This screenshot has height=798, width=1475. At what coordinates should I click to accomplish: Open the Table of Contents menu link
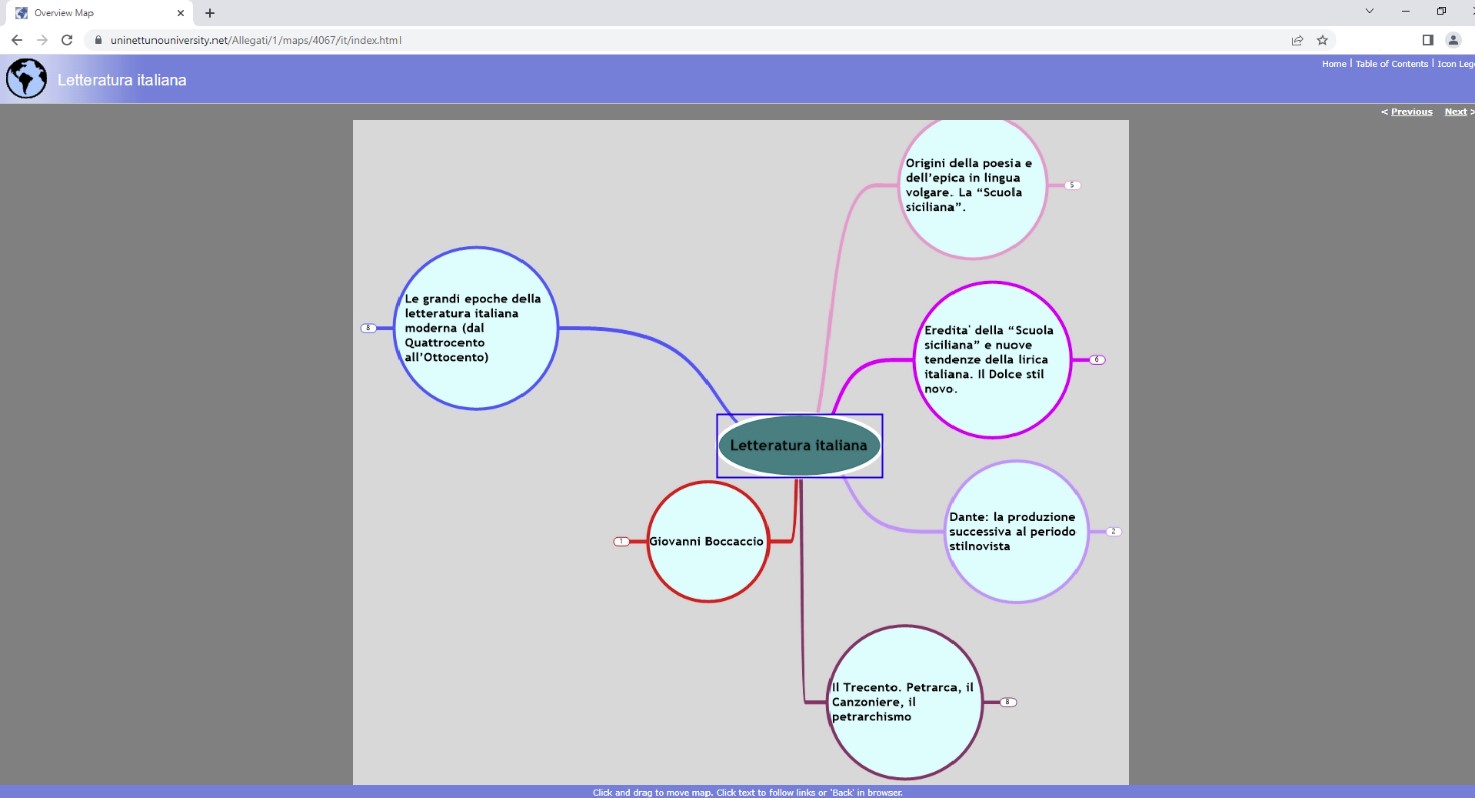1391,64
